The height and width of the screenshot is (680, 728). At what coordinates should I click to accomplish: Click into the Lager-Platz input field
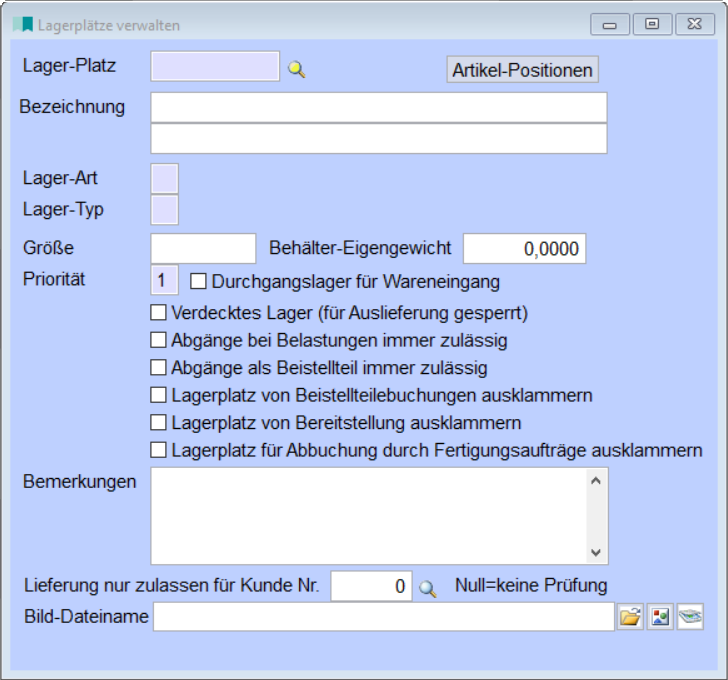click(215, 67)
